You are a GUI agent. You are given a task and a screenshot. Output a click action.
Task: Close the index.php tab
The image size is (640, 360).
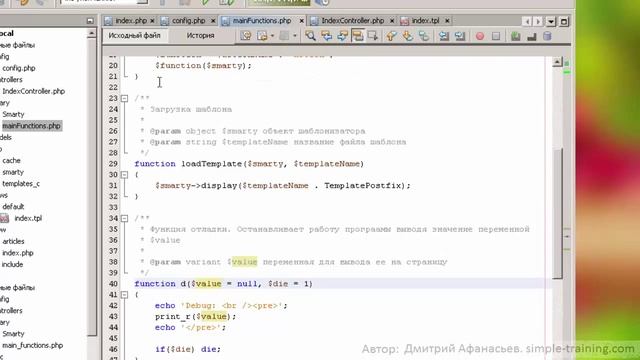point(152,20)
